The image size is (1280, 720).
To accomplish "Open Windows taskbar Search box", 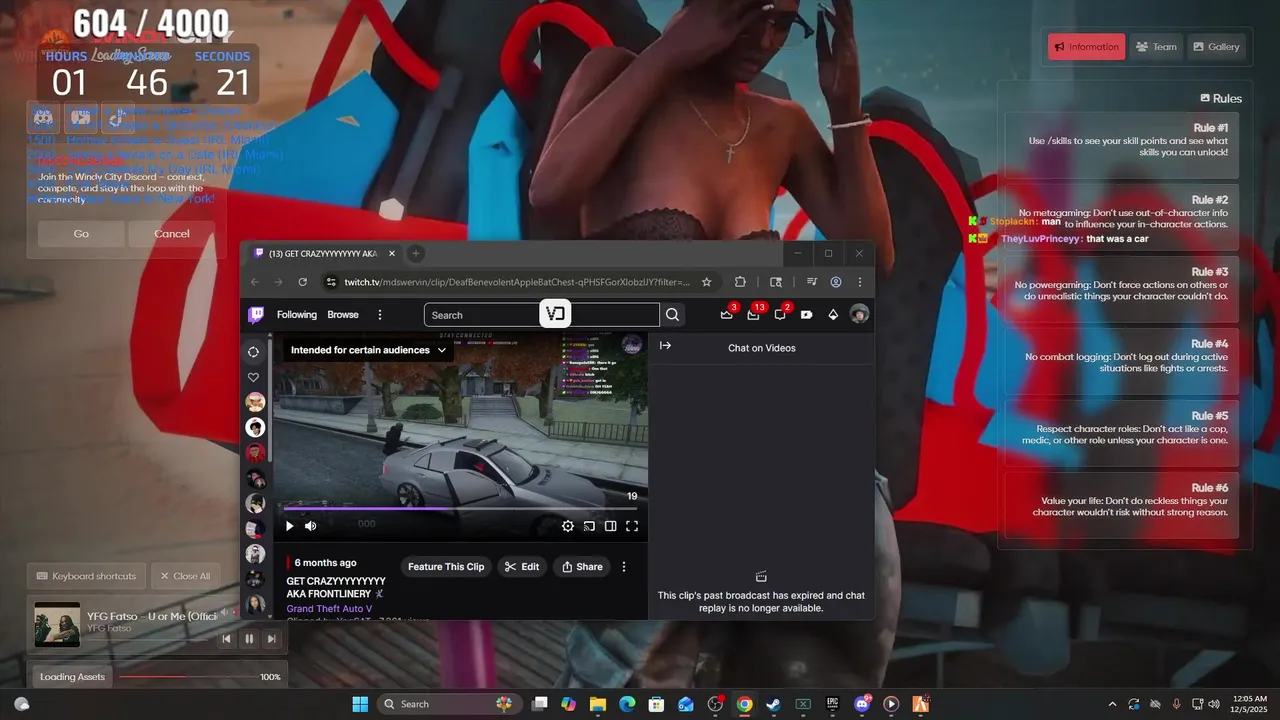I will pyautogui.click(x=449, y=704).
